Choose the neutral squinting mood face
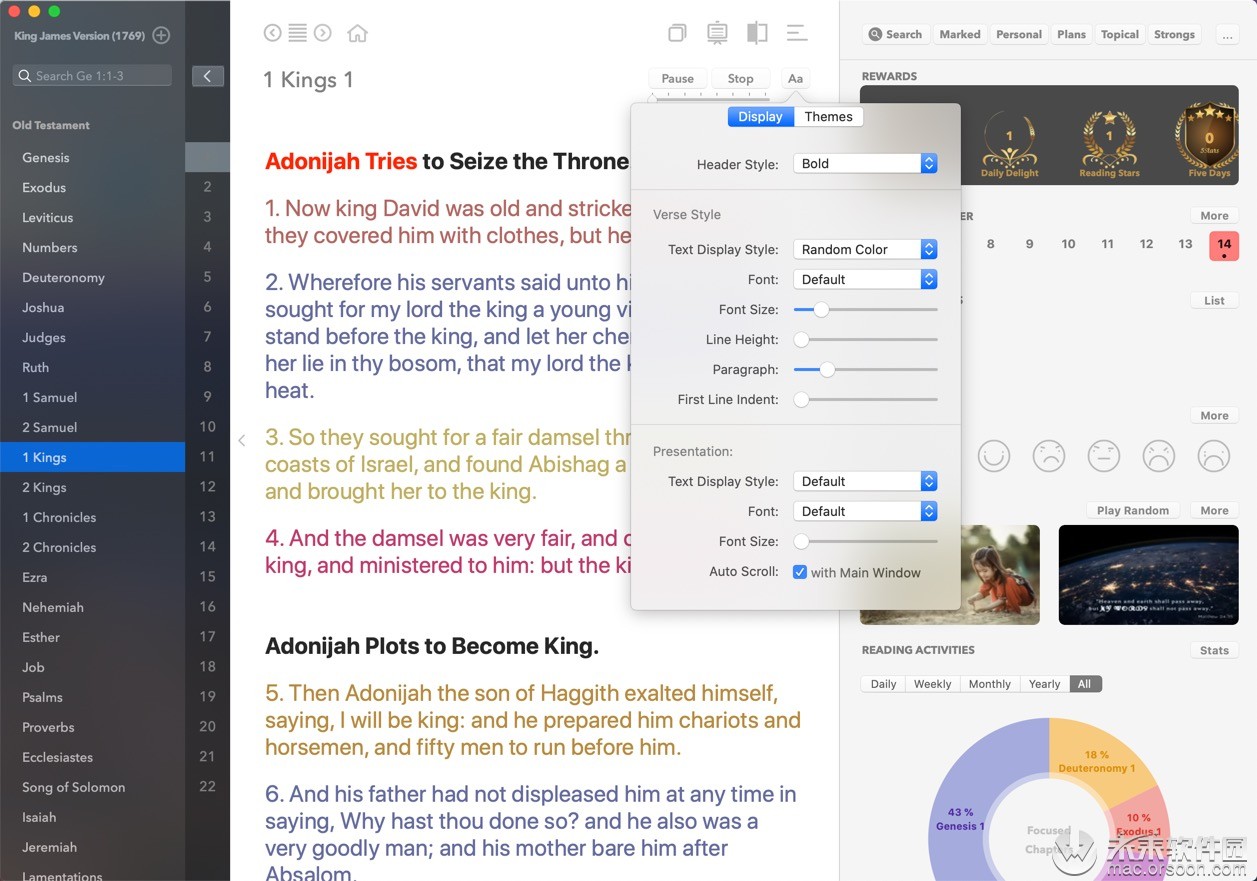 click(x=1103, y=456)
